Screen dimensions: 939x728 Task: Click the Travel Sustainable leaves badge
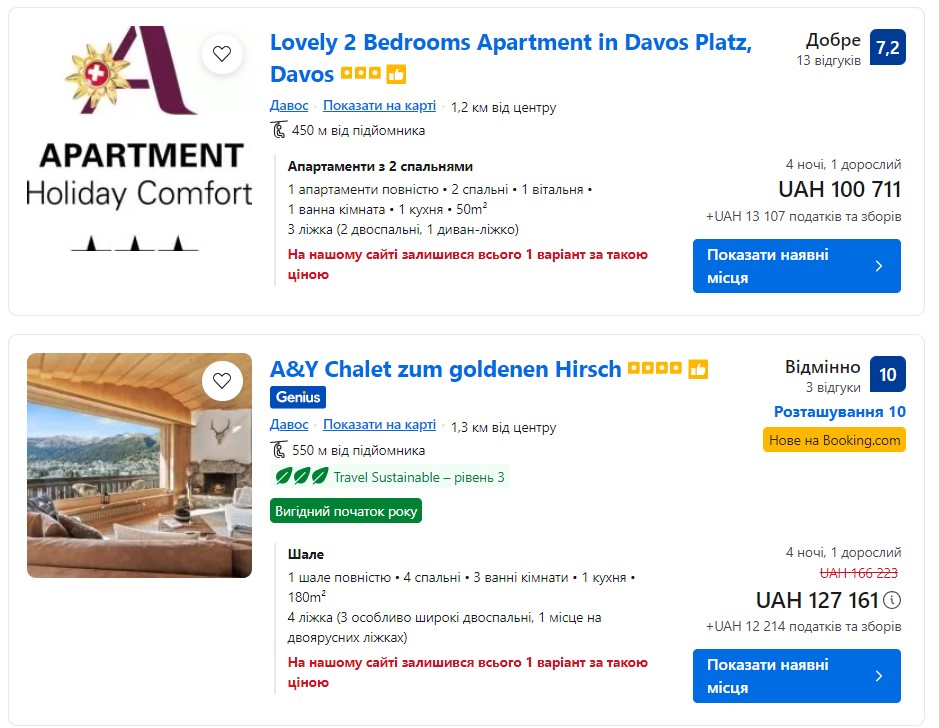(301, 477)
